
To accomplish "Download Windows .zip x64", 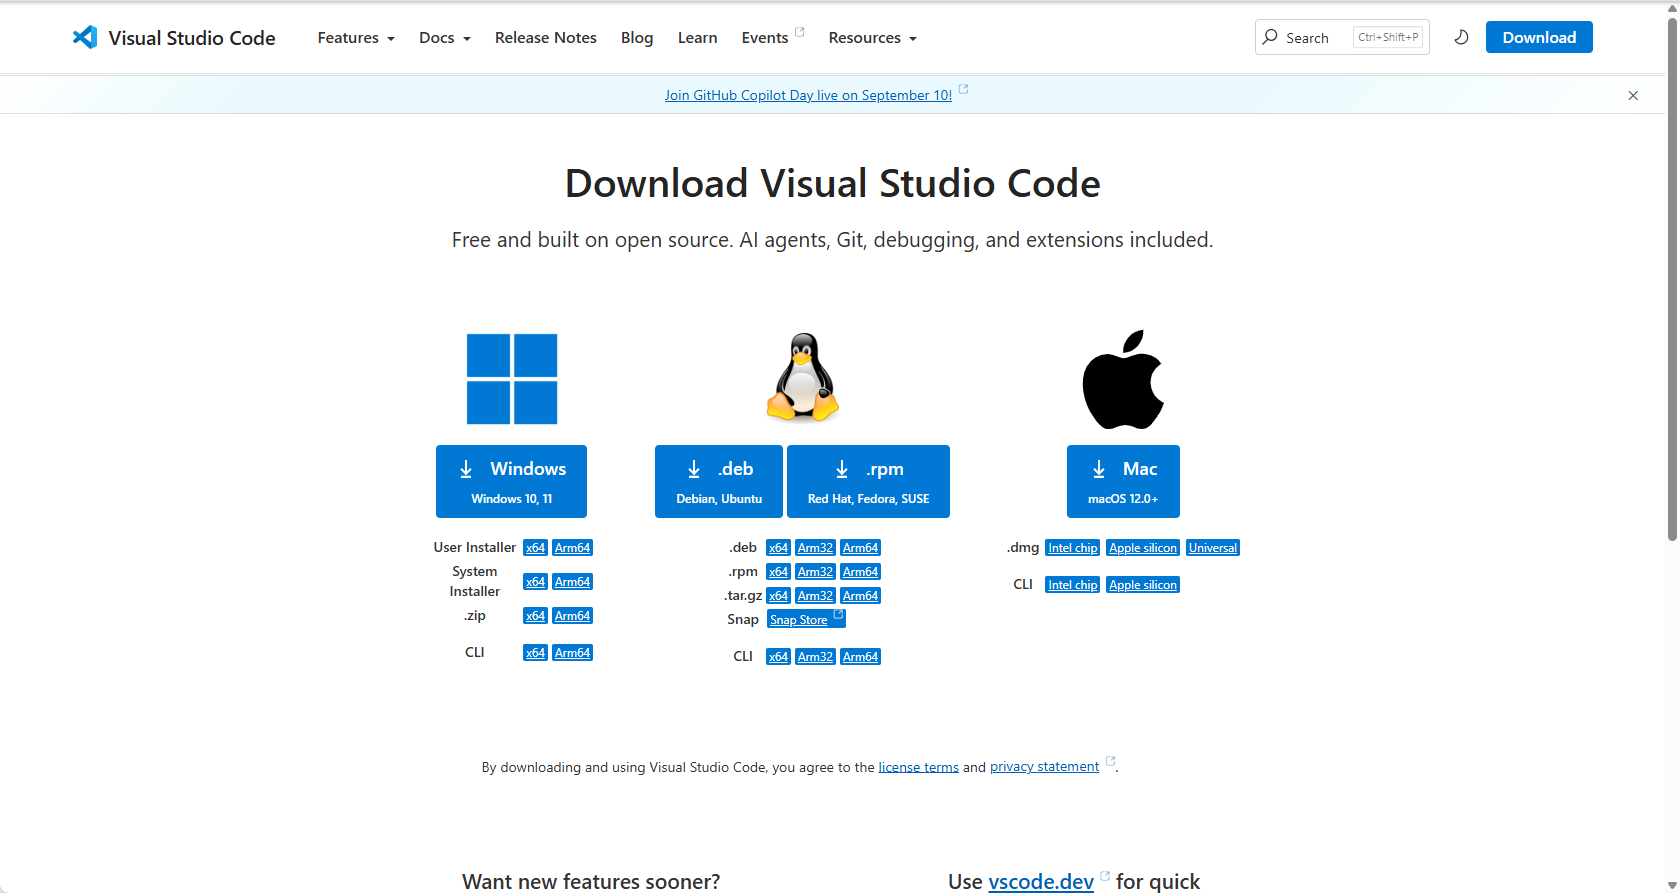I will pos(535,616).
